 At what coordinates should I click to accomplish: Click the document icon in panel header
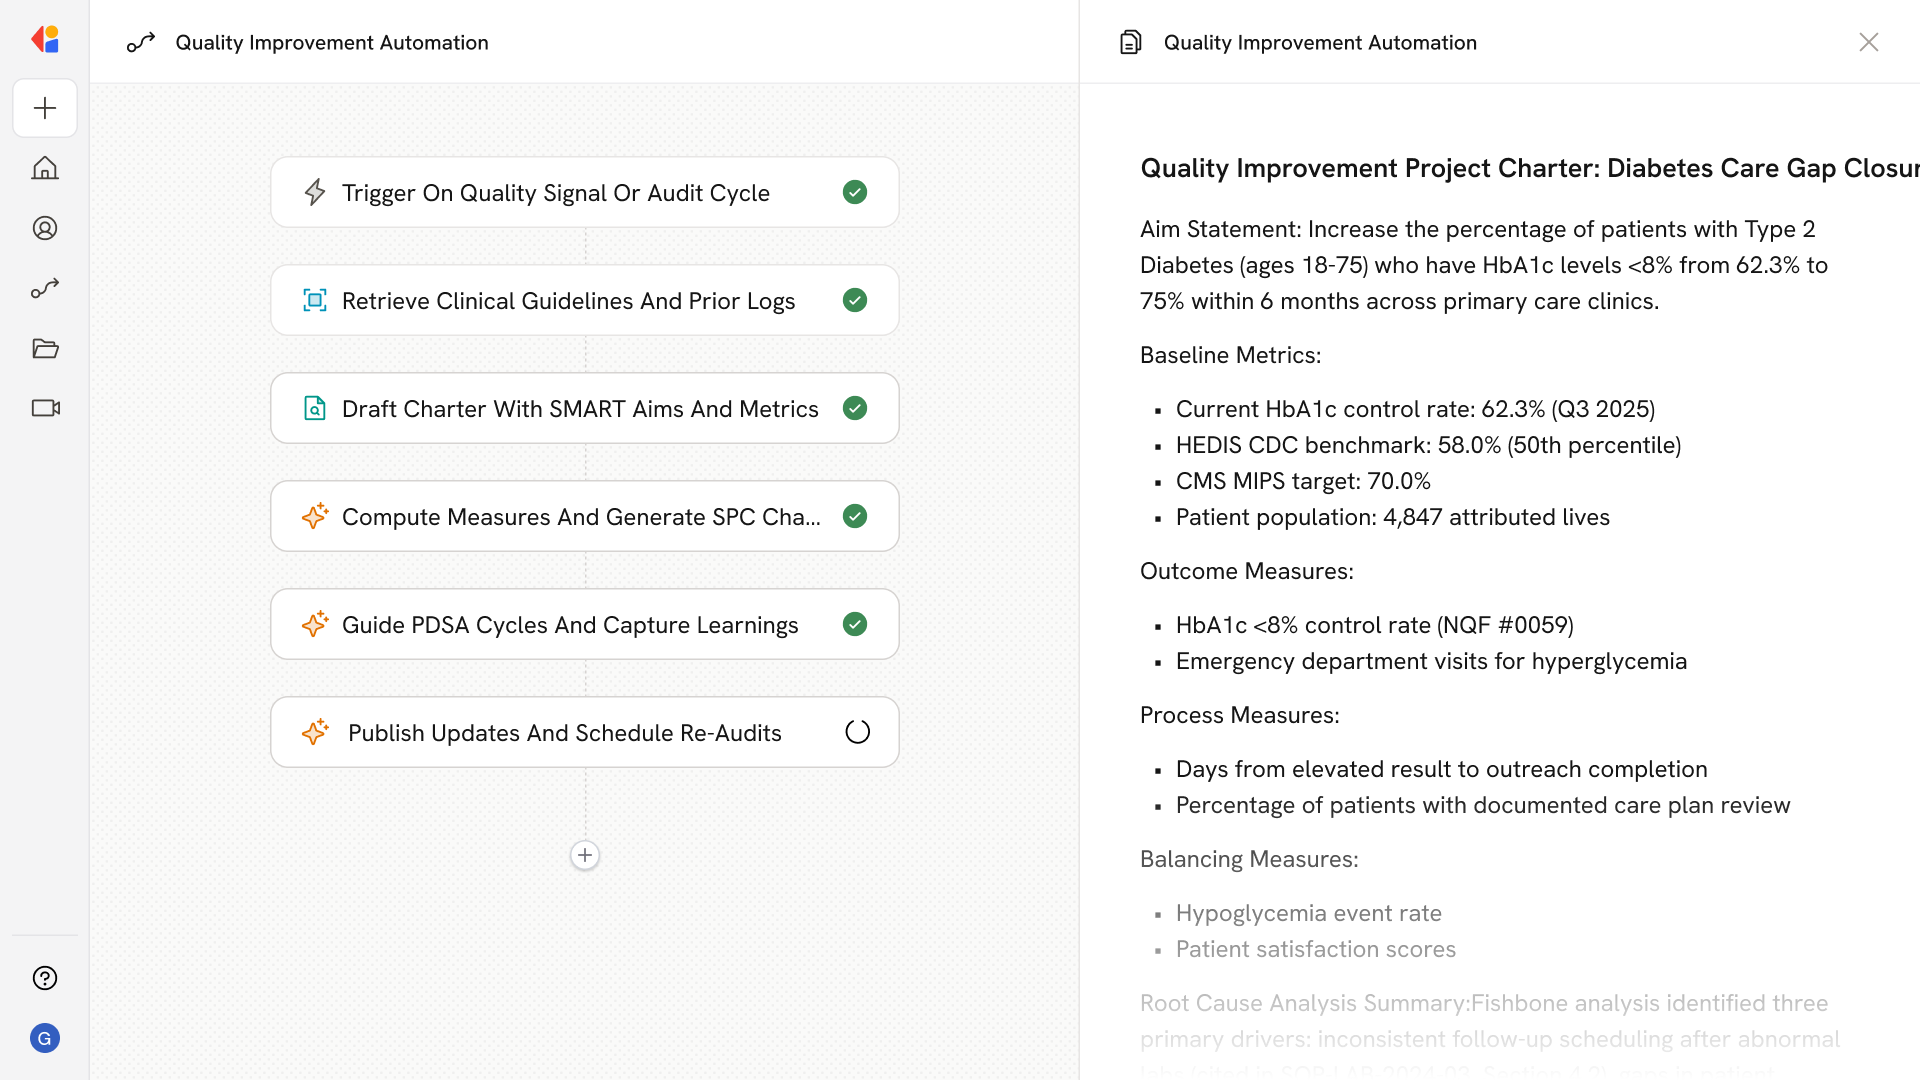(x=1130, y=42)
